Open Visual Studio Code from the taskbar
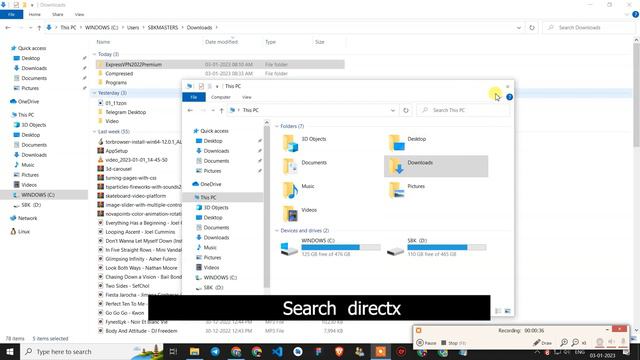This screenshot has width=640, height=360. point(277,351)
